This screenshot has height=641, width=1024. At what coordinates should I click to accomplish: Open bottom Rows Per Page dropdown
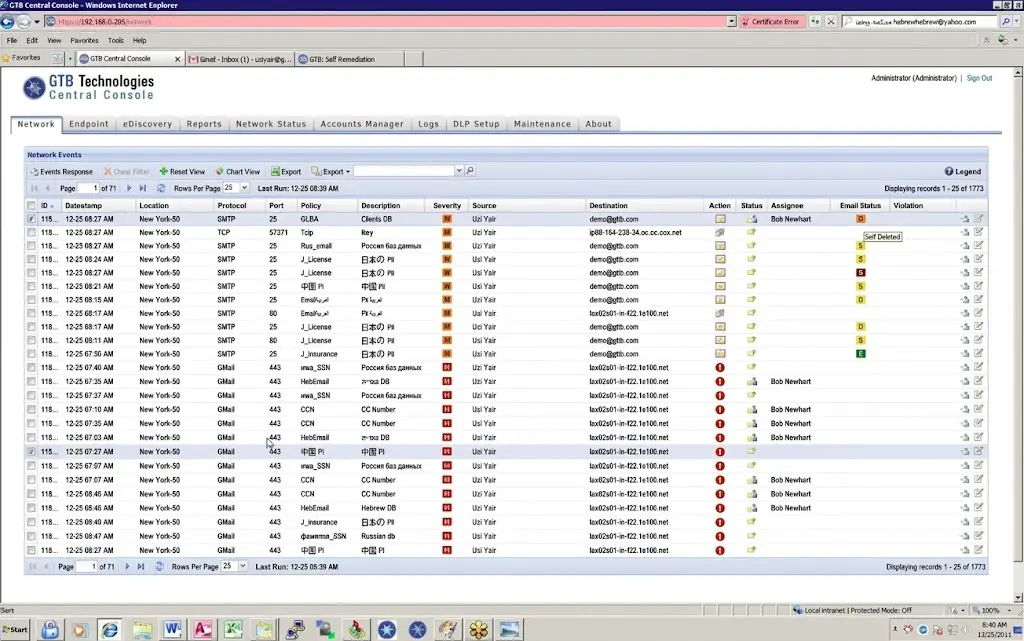(242, 567)
